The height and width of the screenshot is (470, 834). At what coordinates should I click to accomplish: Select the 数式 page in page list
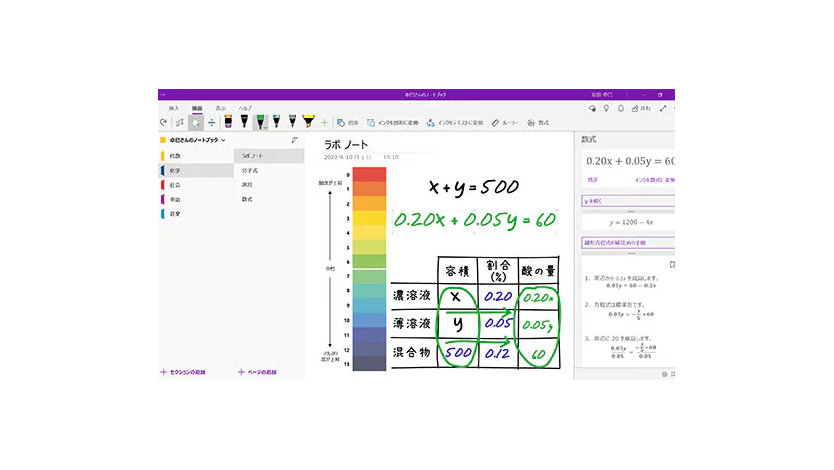click(x=269, y=199)
